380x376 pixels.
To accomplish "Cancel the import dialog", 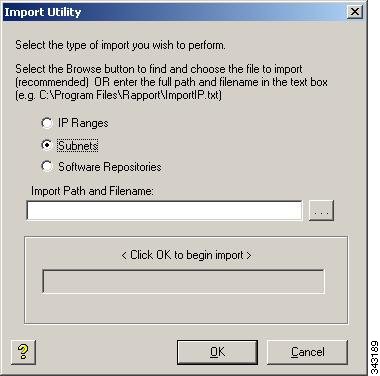I will point(307,352).
